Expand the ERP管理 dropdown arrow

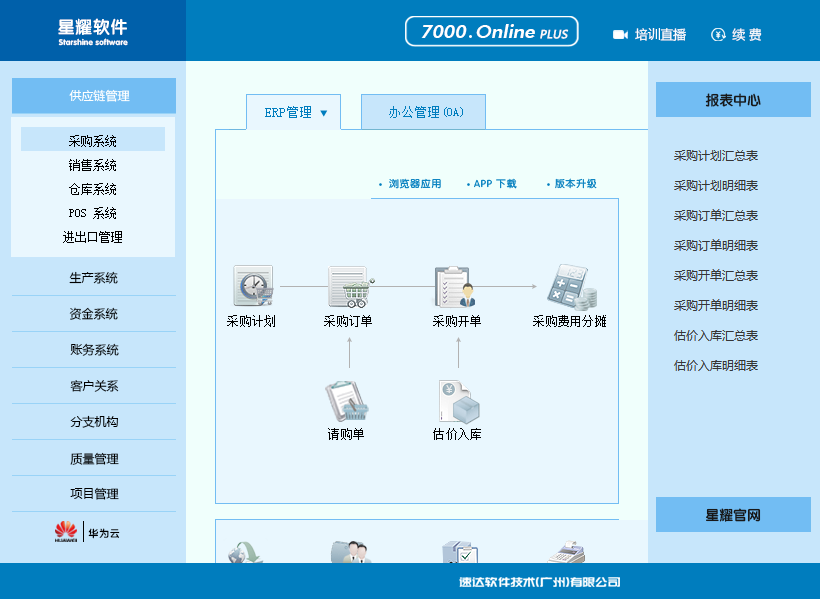[324, 113]
